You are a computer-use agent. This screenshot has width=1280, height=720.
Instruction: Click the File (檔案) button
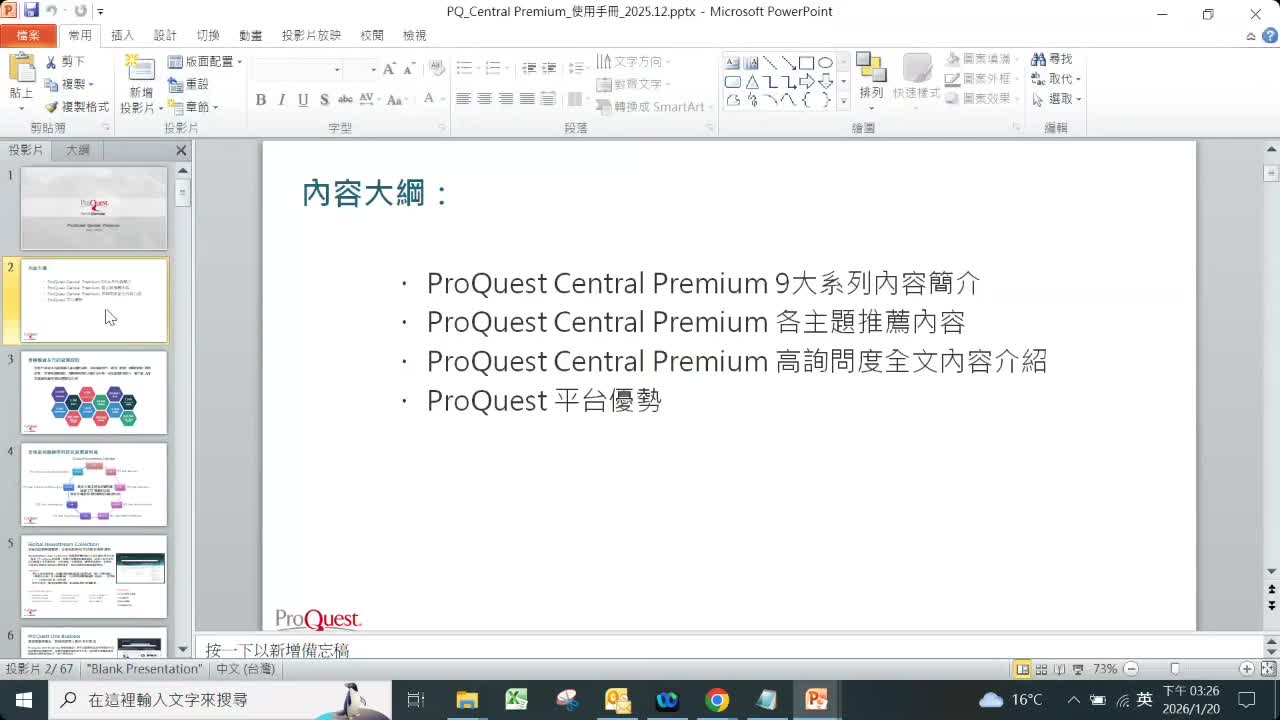28,35
